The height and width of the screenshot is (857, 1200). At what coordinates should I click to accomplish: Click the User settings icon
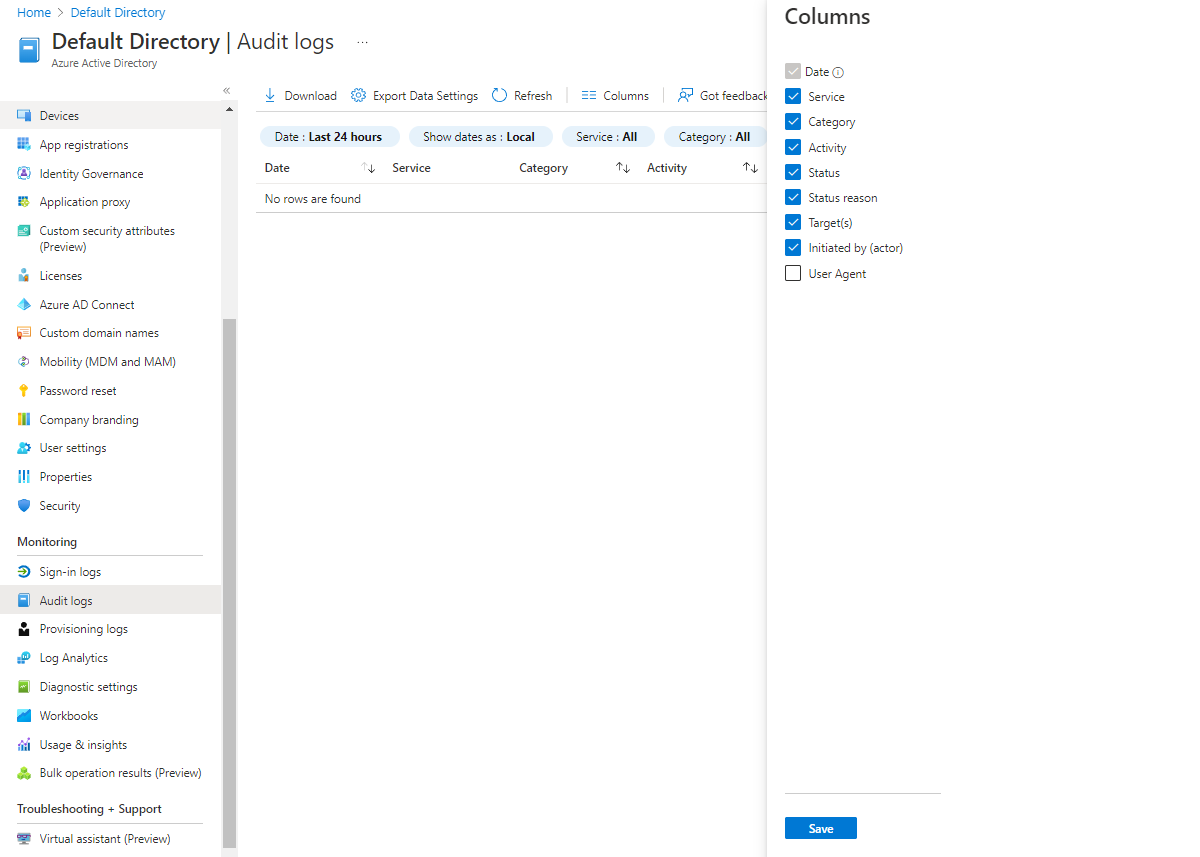[24, 448]
